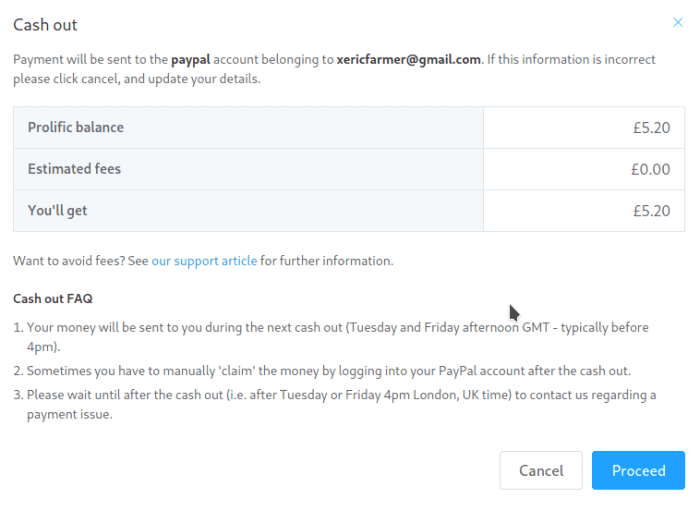Click FAQ item about manually claiming money
This screenshot has width=700, height=511.
(x=328, y=371)
